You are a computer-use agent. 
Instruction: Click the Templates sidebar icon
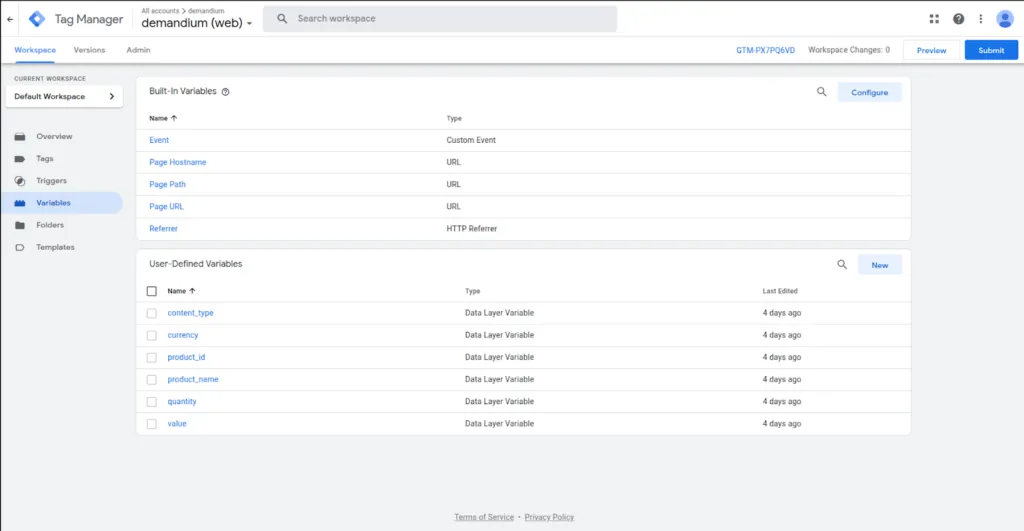[20, 248]
